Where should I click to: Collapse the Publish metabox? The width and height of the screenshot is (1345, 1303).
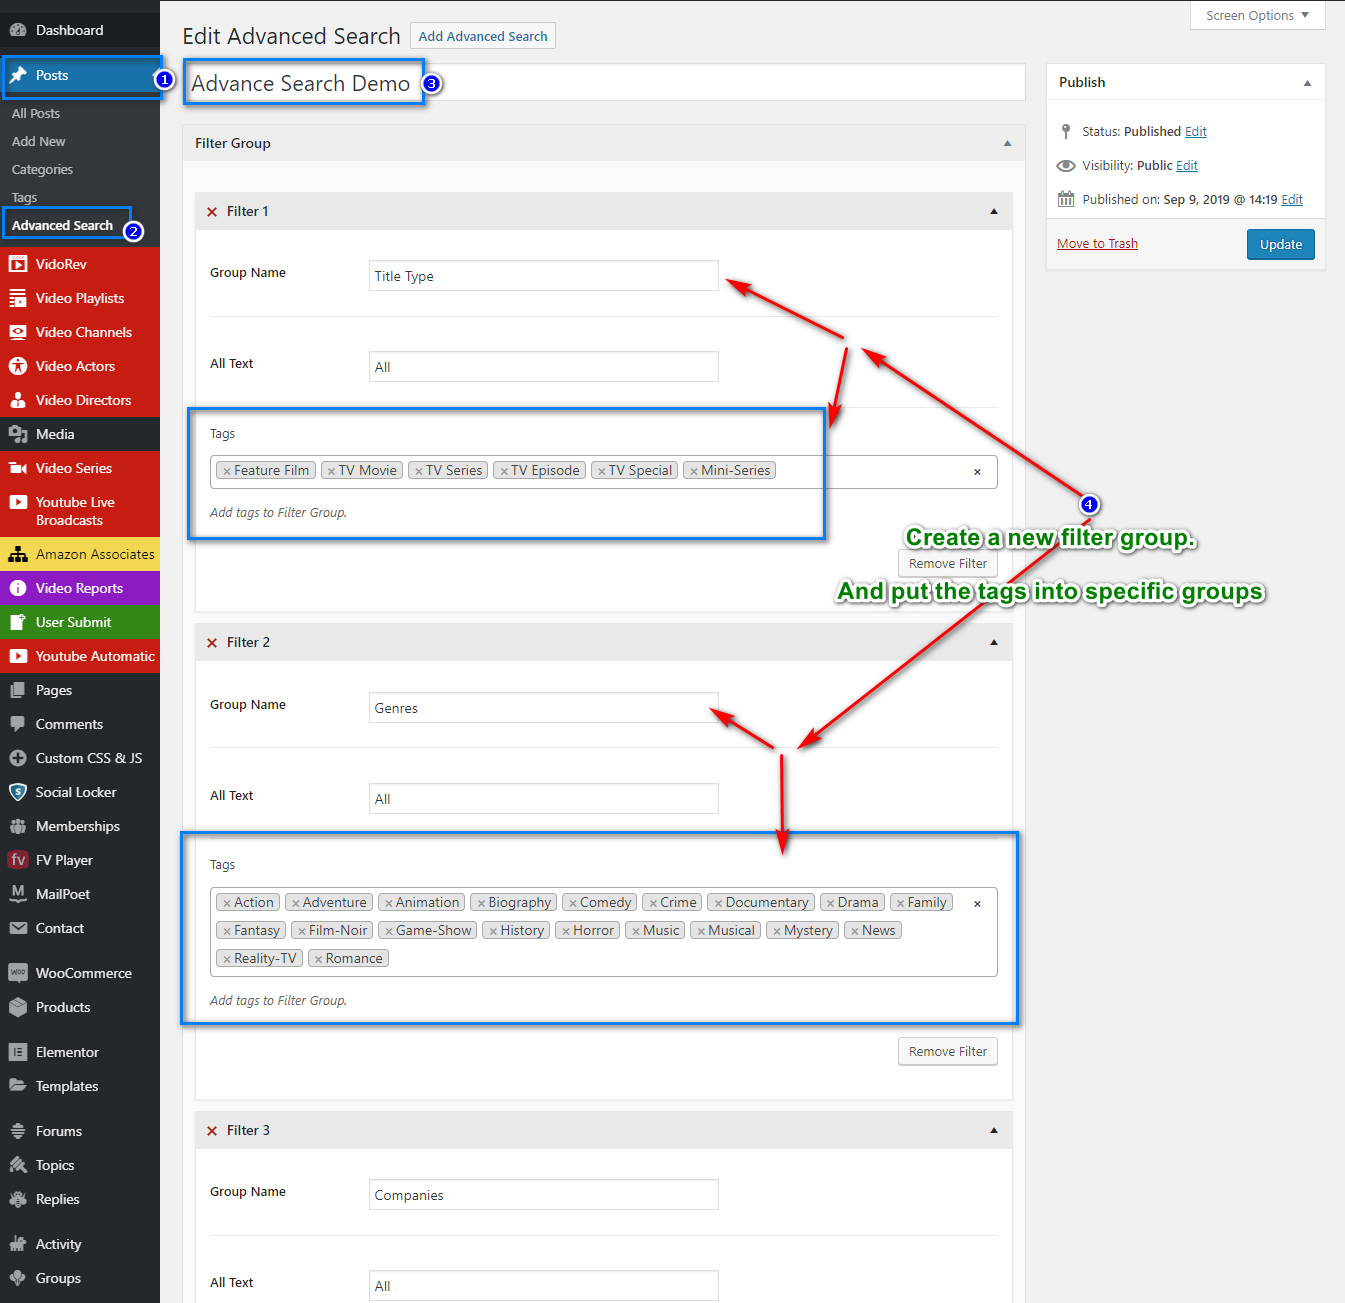[1307, 83]
